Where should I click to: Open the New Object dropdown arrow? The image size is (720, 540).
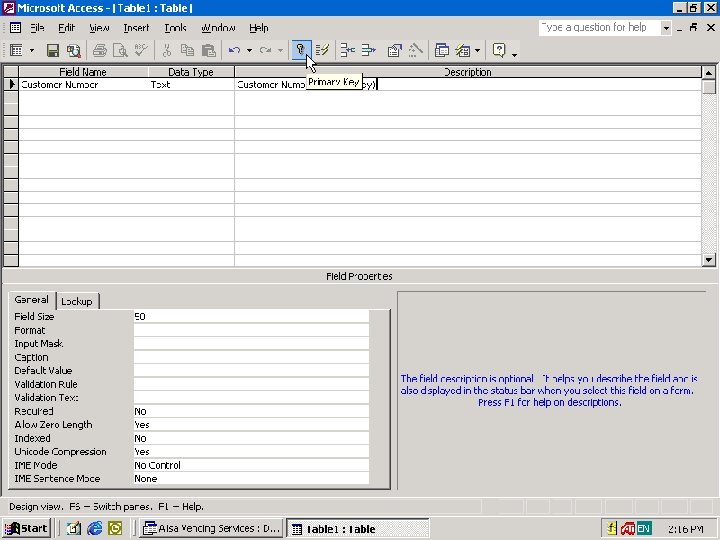click(478, 50)
